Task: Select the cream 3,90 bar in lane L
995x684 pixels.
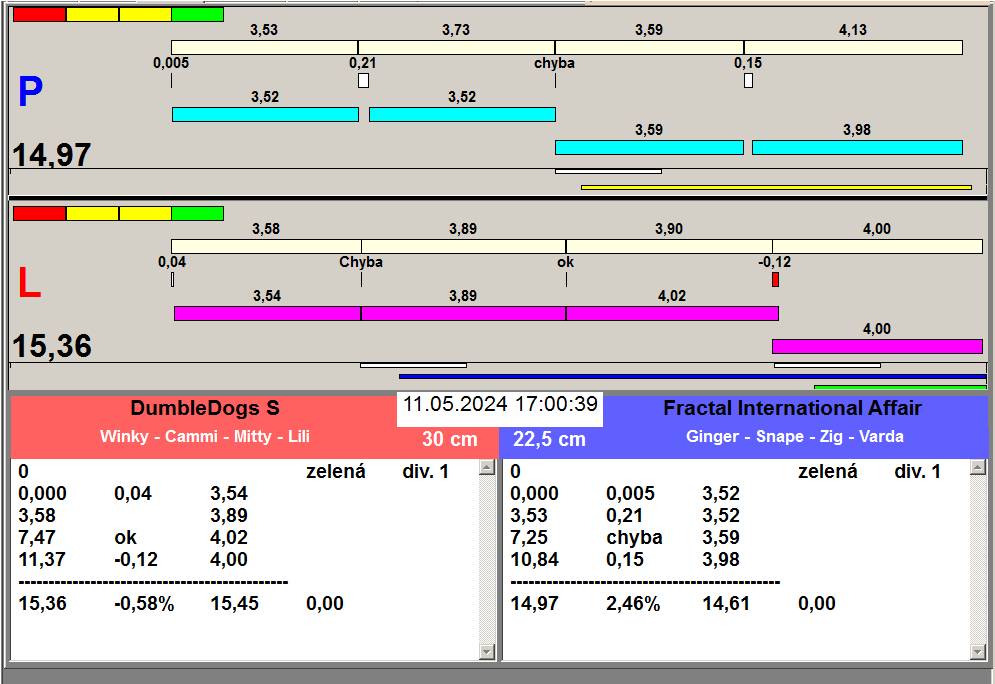Action: click(669, 247)
